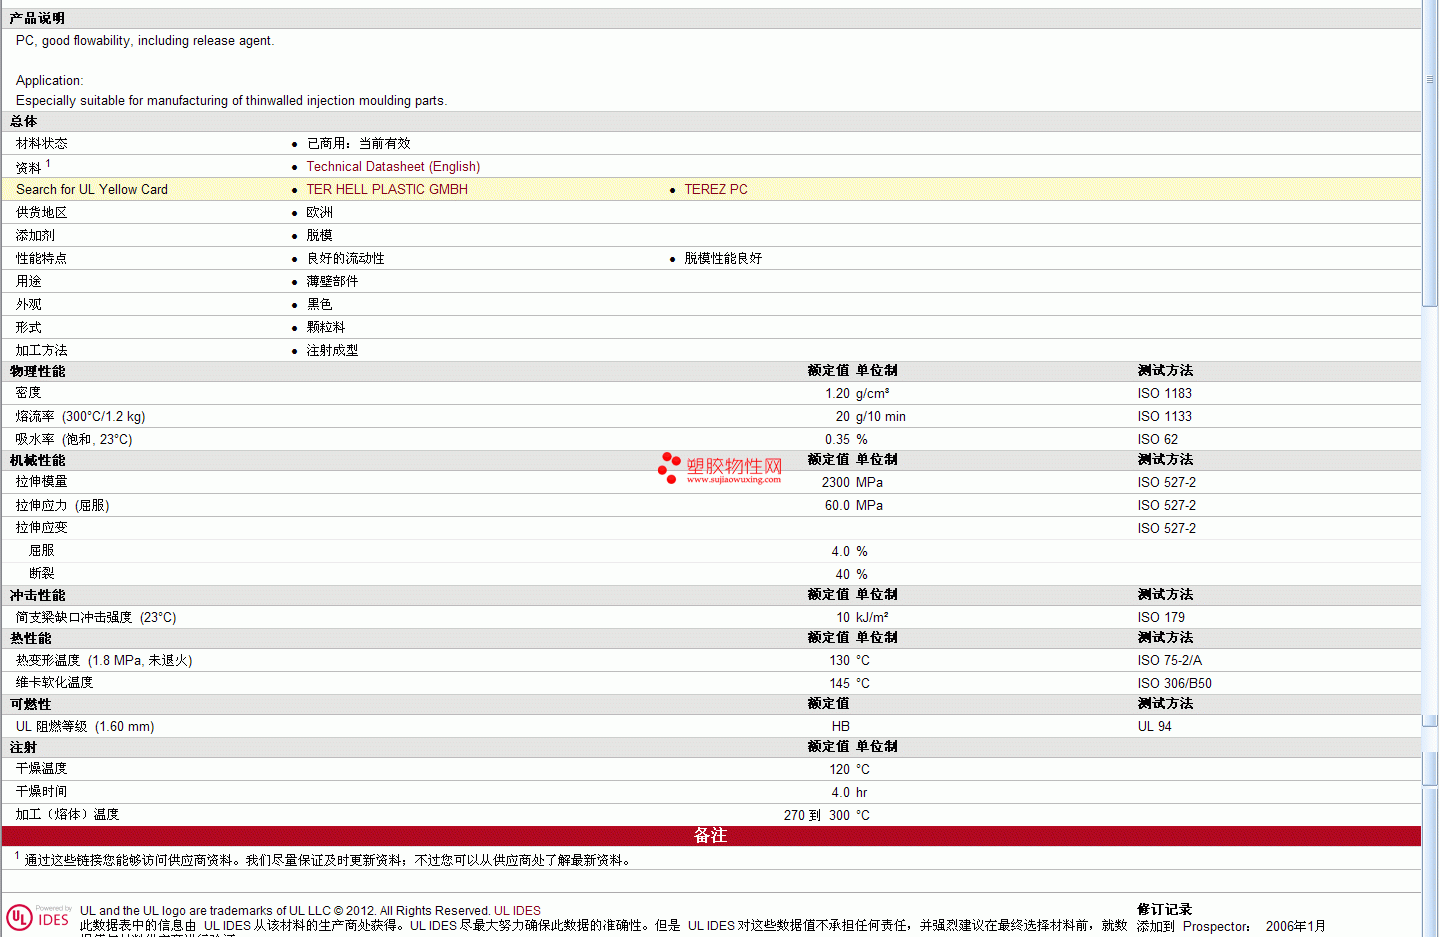This screenshot has width=1440, height=937.
Task: Open the Technical Datasheet (English) link
Action: coord(393,167)
